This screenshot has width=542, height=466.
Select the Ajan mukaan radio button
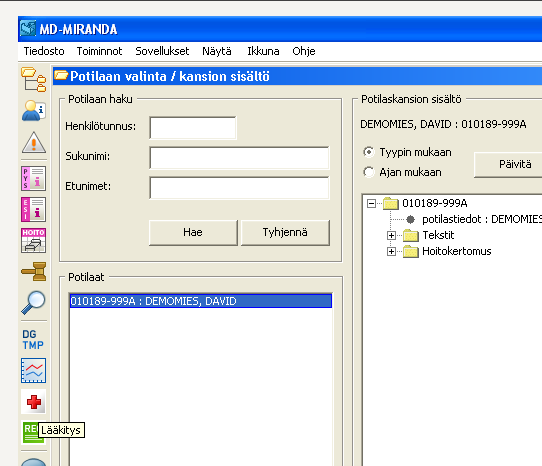(369, 172)
